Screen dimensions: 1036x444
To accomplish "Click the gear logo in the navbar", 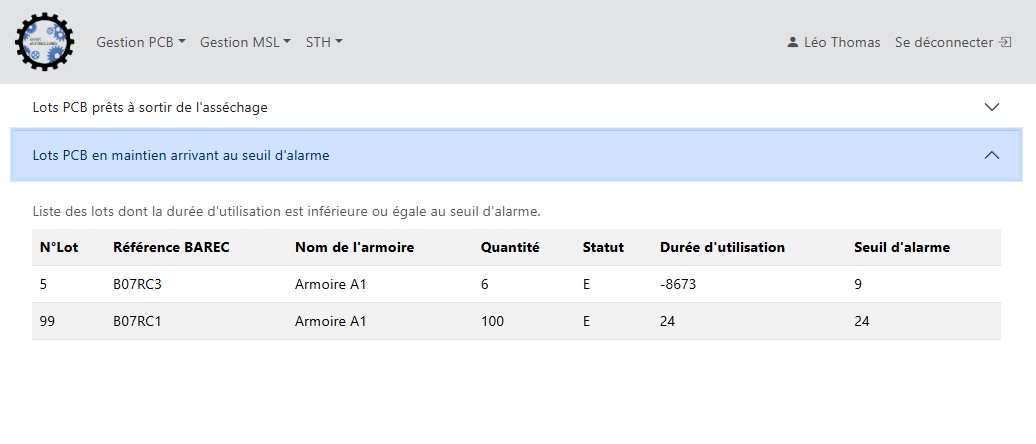I will tap(44, 42).
